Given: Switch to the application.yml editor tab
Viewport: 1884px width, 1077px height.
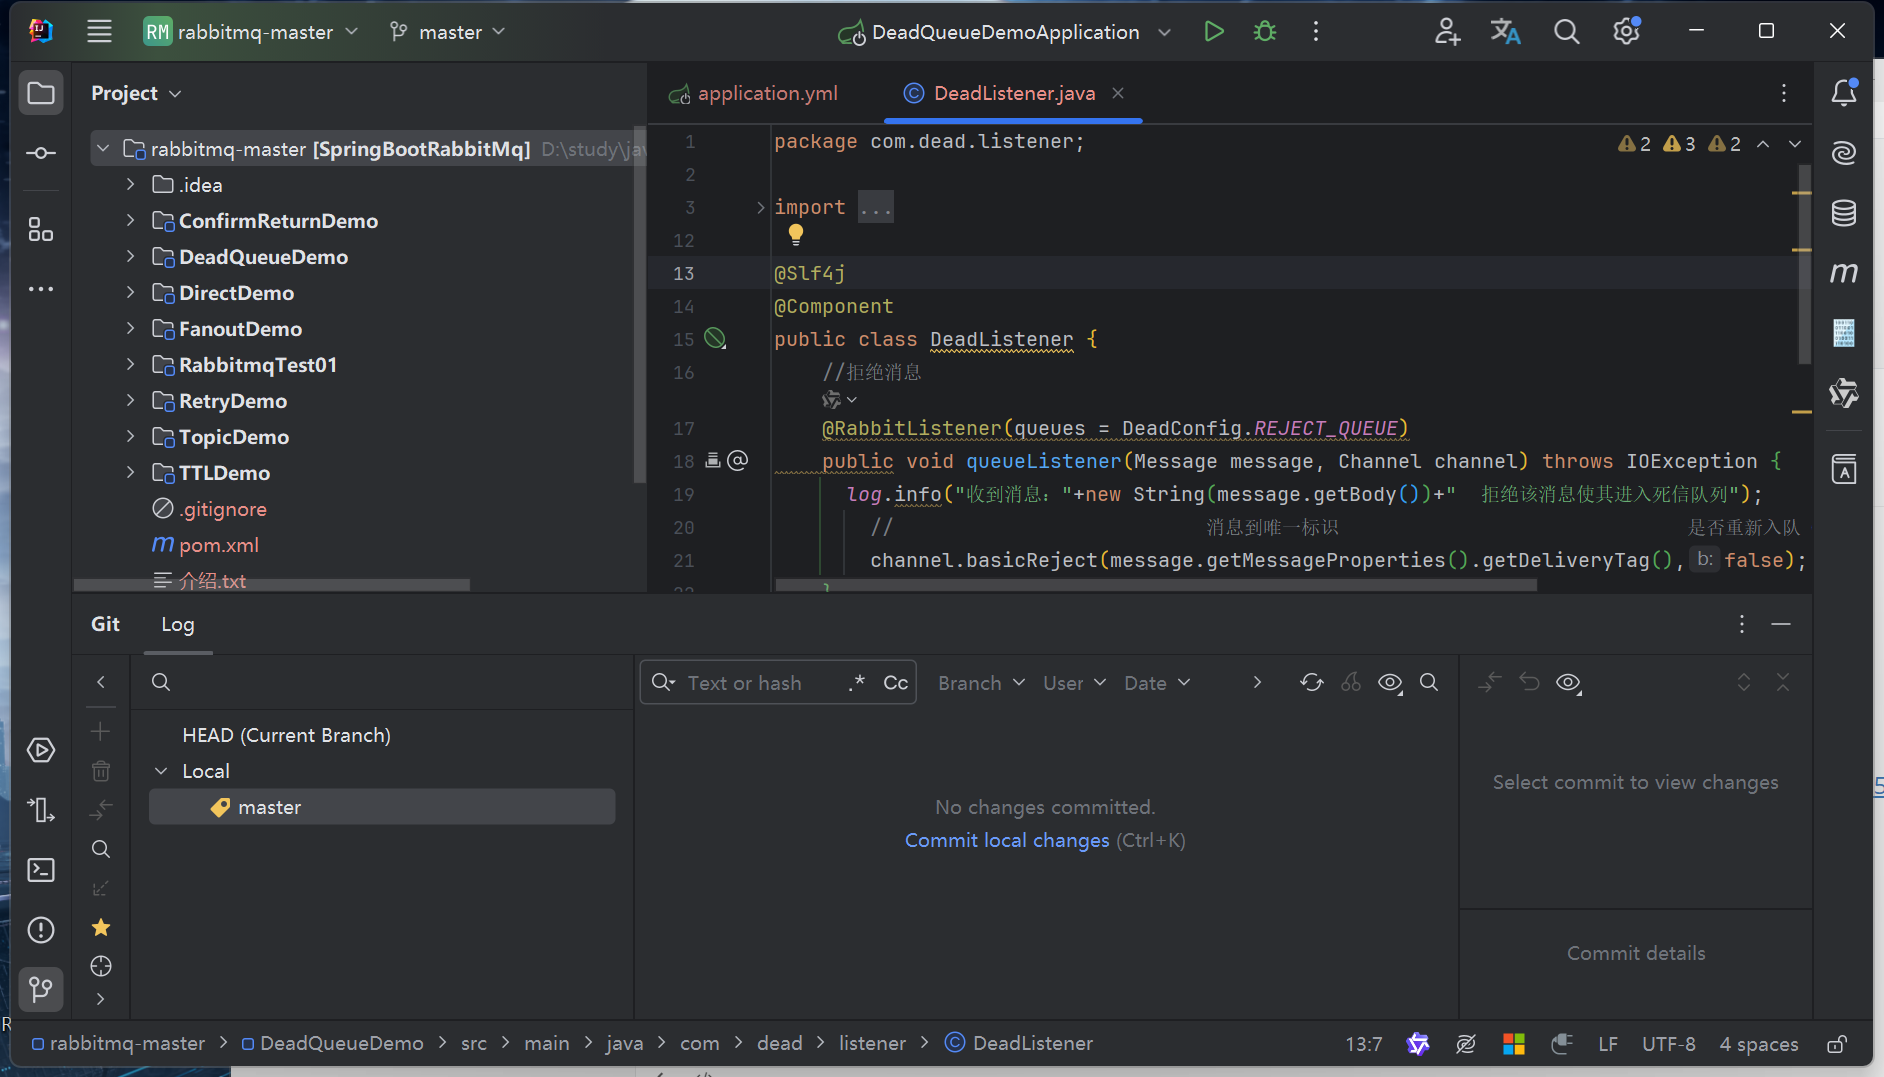Looking at the screenshot, I should (767, 93).
